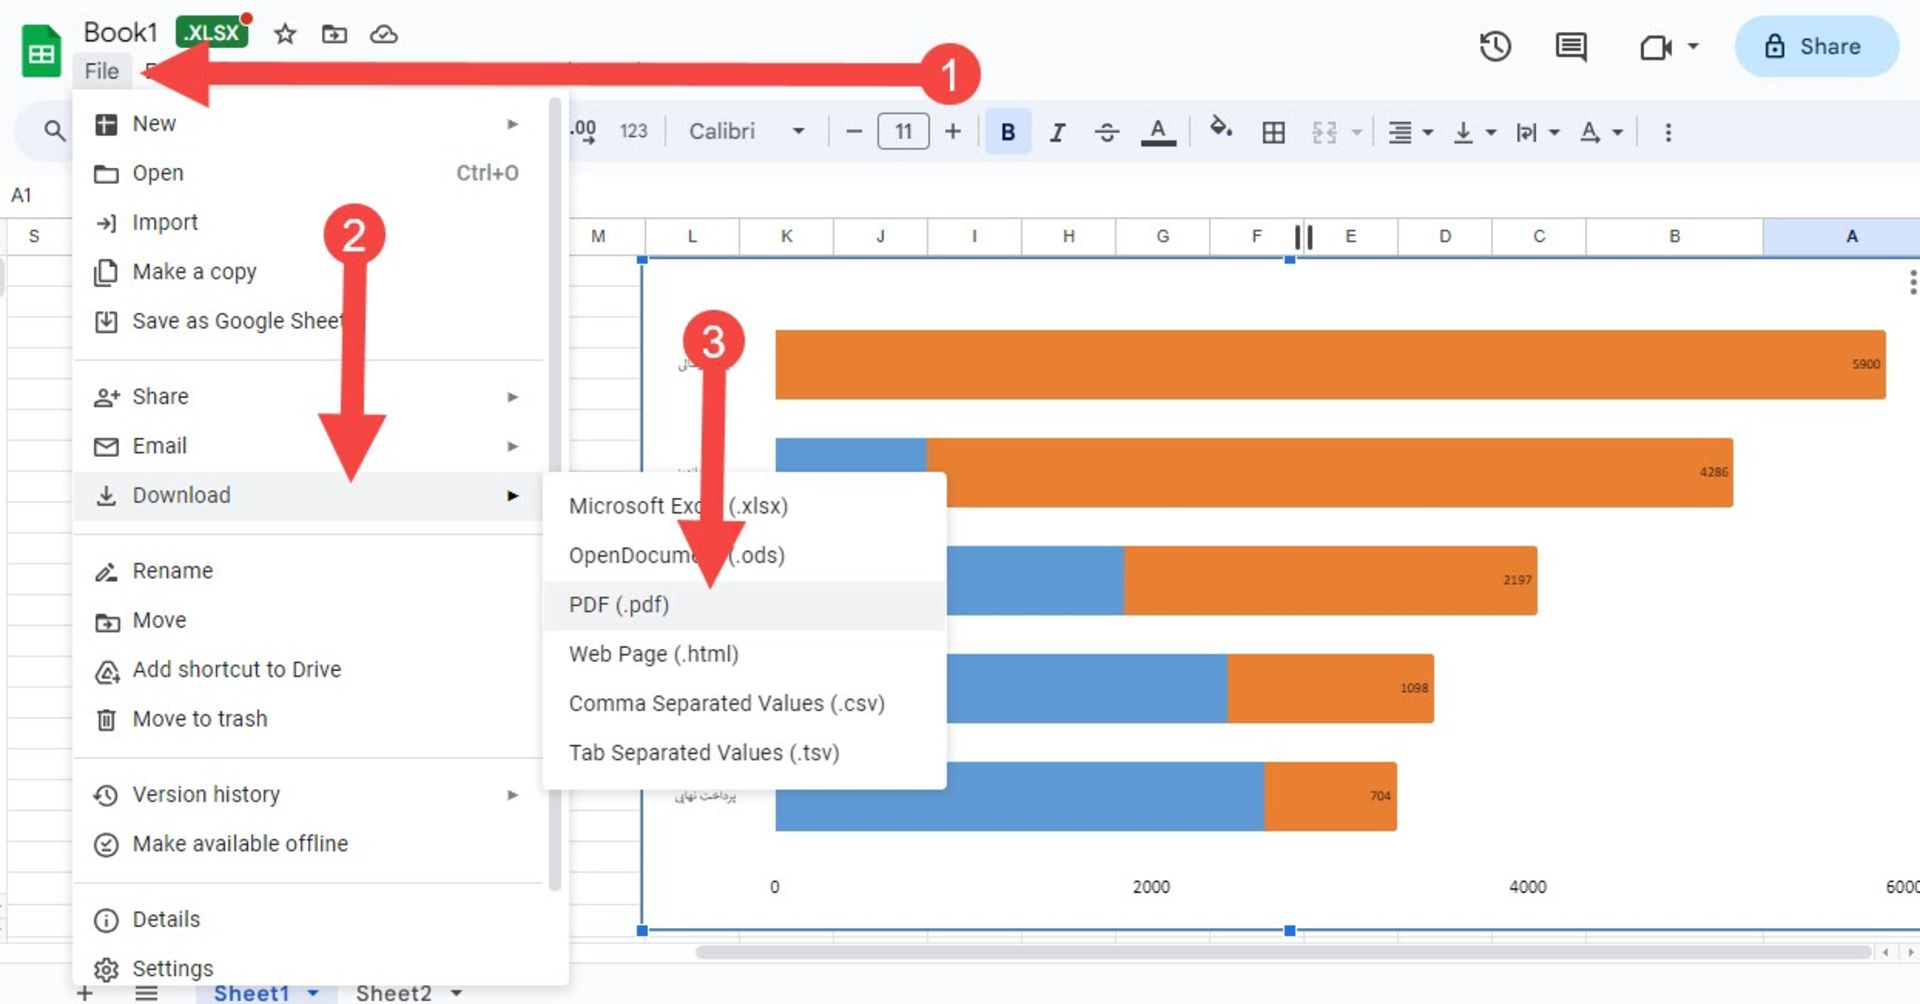Click the text color underlined A
Viewport: 1920px width, 1004px height.
[x=1158, y=132]
